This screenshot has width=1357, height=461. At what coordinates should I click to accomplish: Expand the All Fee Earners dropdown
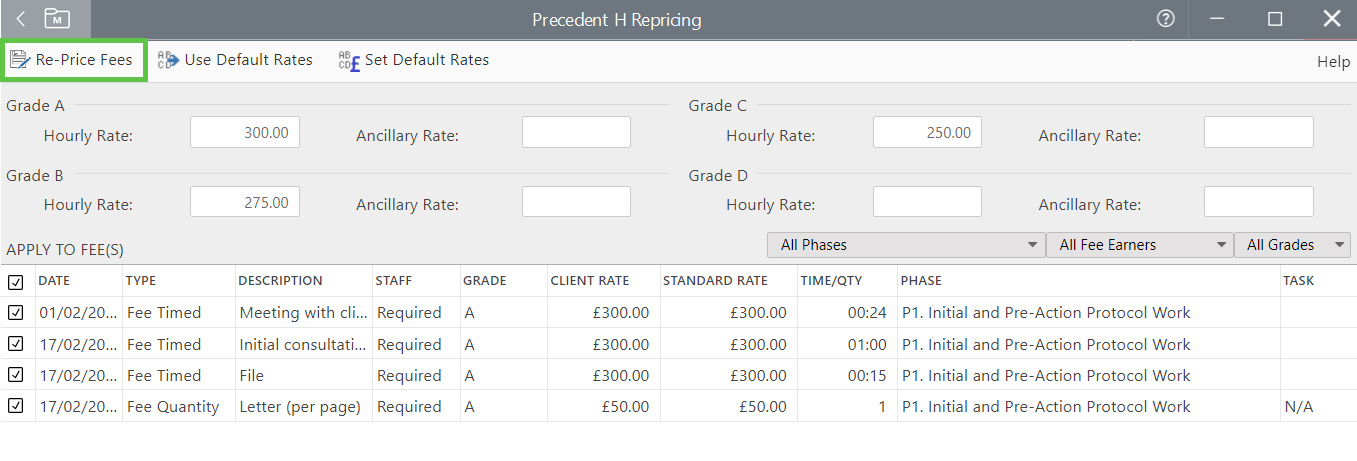click(x=1139, y=245)
